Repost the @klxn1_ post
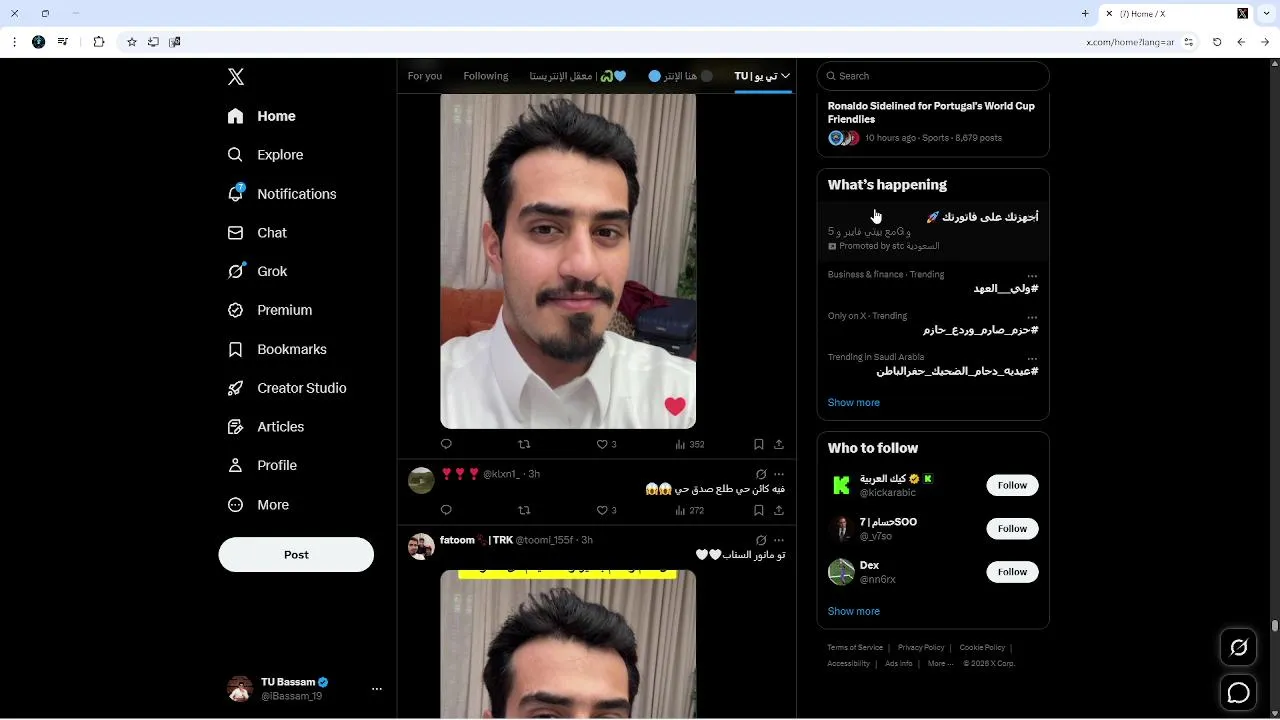1280x720 pixels. (524, 510)
